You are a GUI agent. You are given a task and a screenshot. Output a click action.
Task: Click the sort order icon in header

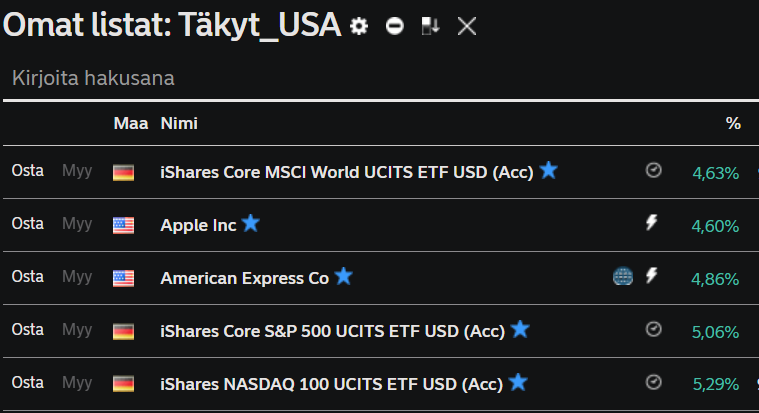pos(430,26)
